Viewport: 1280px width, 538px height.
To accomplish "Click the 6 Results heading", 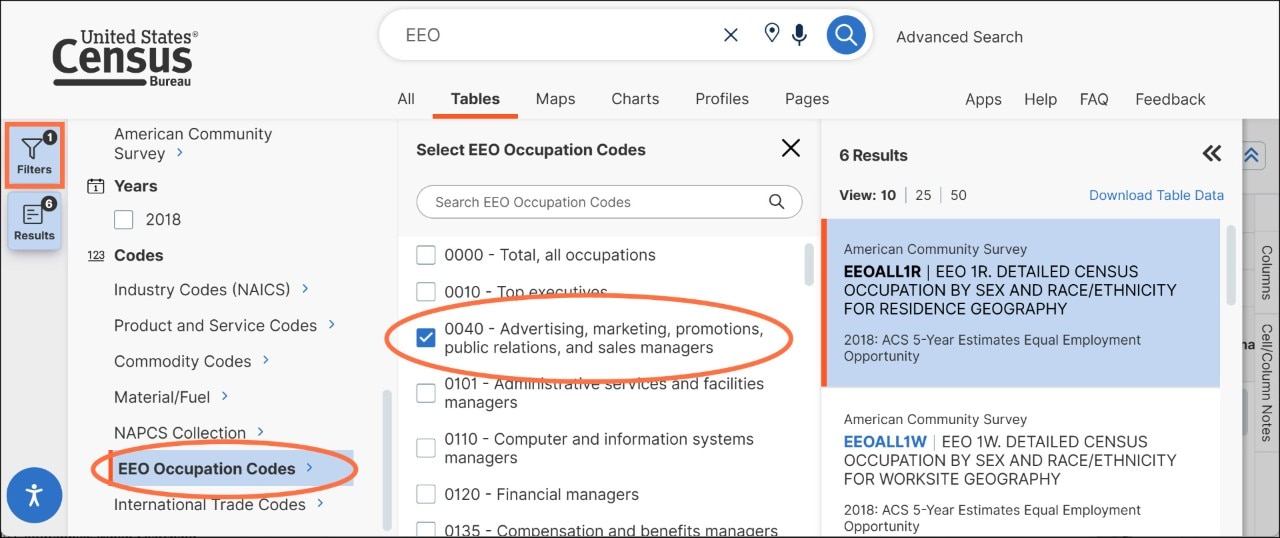I will point(873,155).
